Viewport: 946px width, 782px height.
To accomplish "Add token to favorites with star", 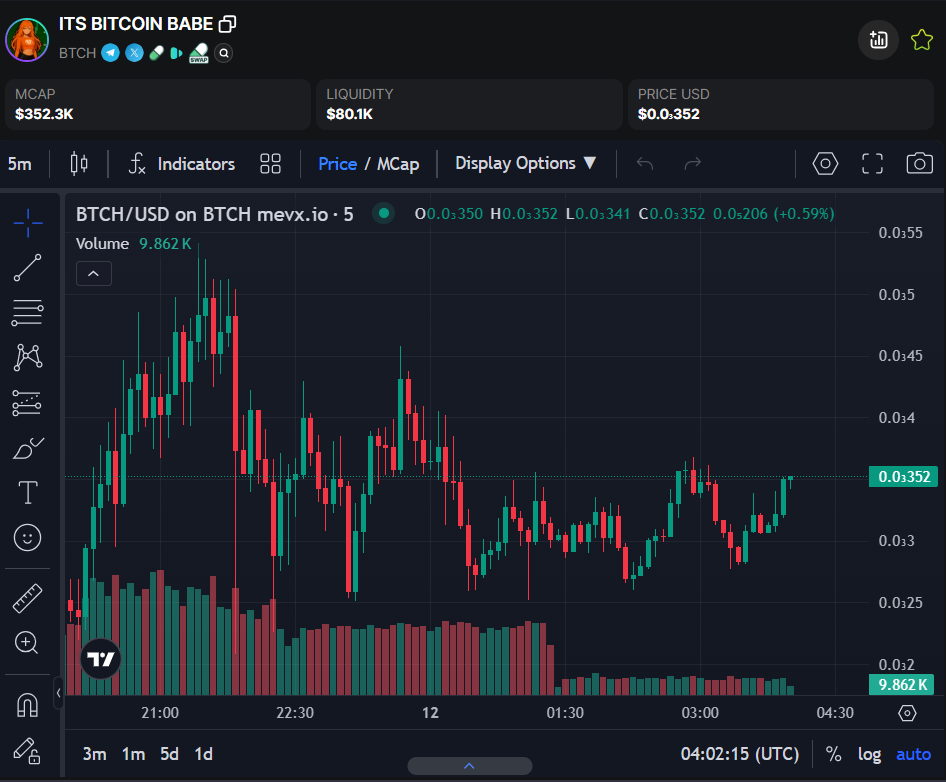I will (x=921, y=40).
